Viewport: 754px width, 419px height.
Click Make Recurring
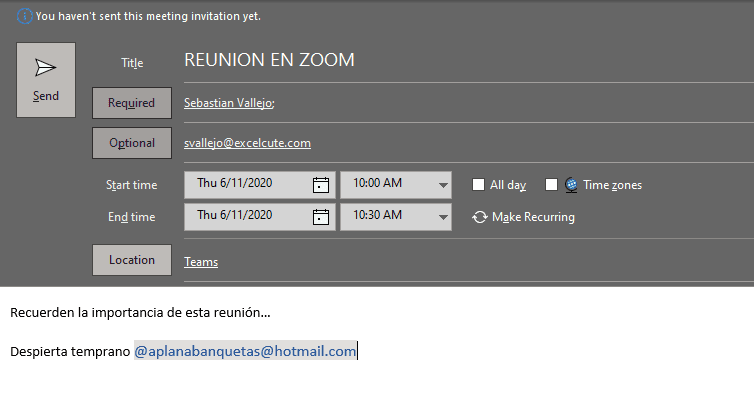[524, 217]
